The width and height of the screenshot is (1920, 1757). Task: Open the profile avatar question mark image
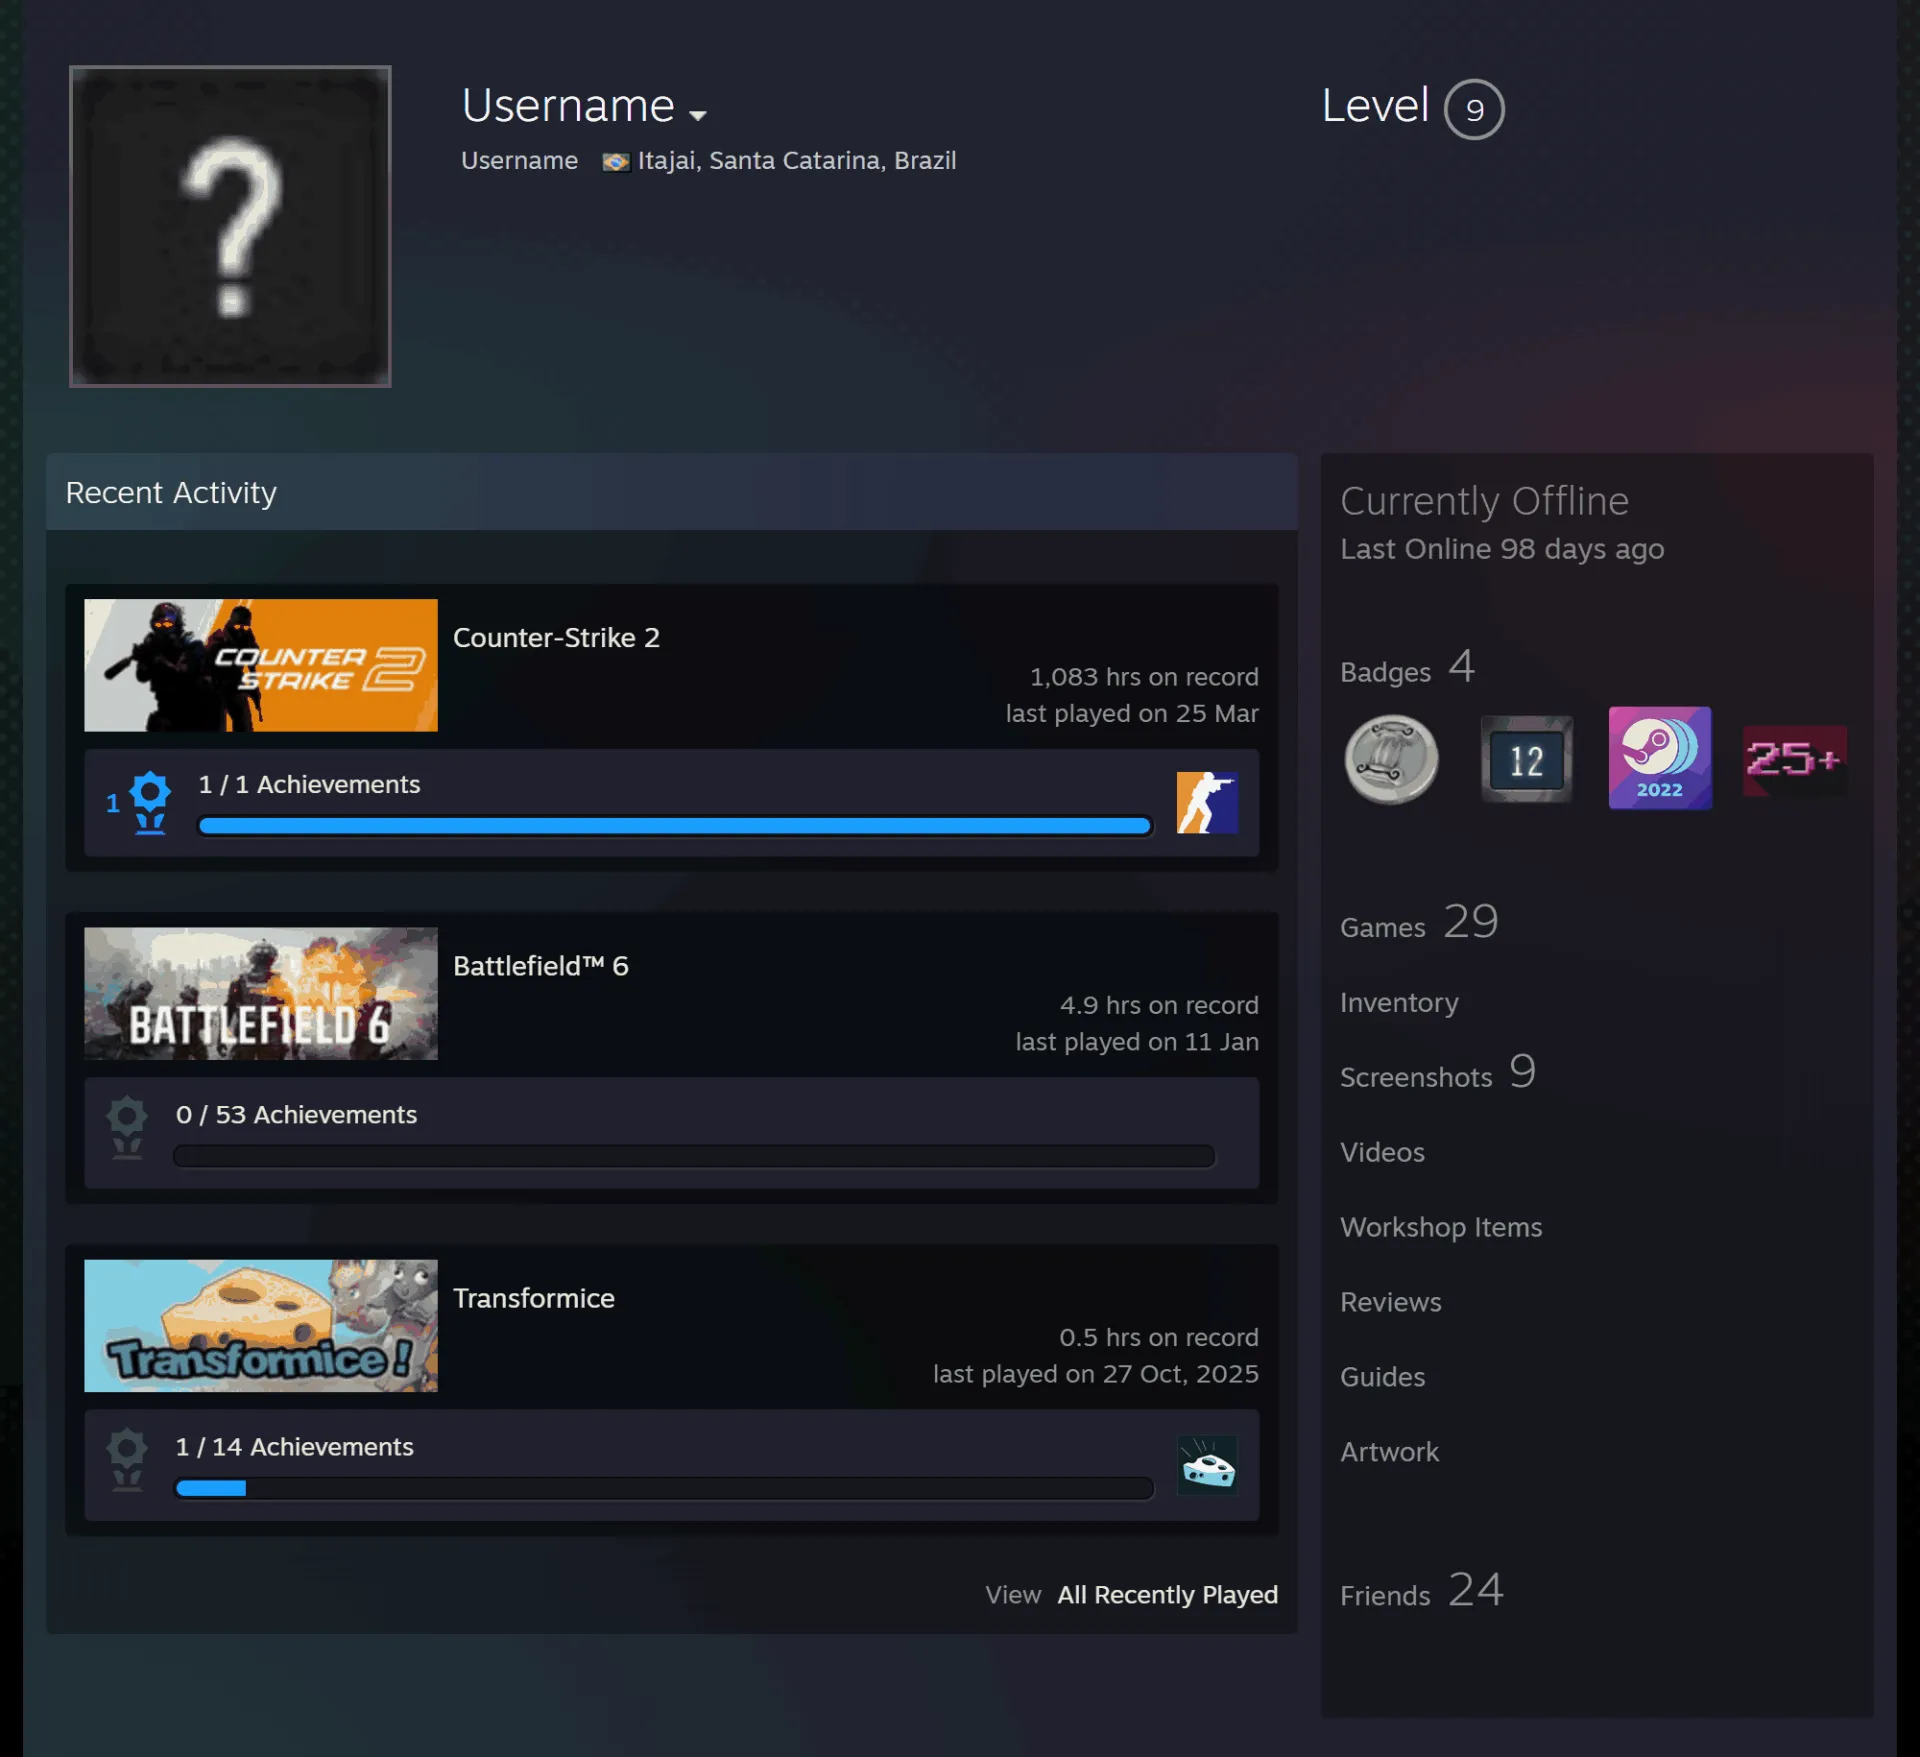[x=230, y=226]
